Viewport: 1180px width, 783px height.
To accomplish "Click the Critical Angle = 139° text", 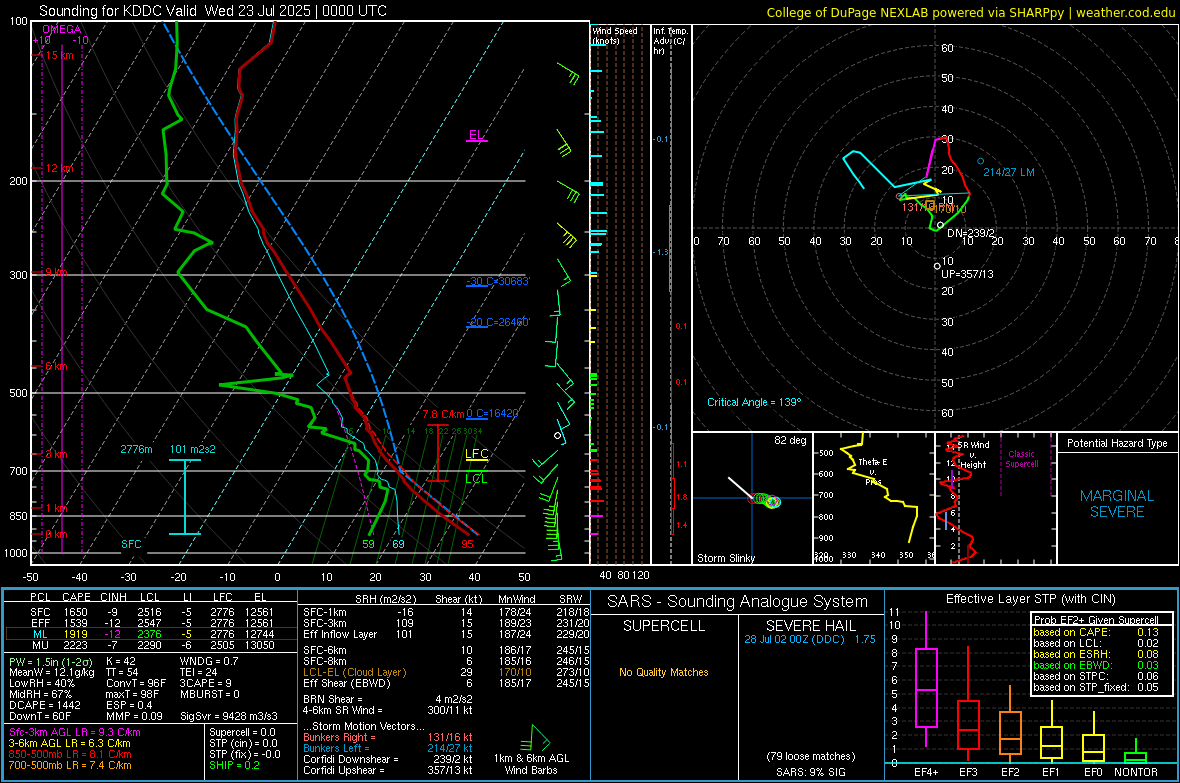I will coord(754,402).
